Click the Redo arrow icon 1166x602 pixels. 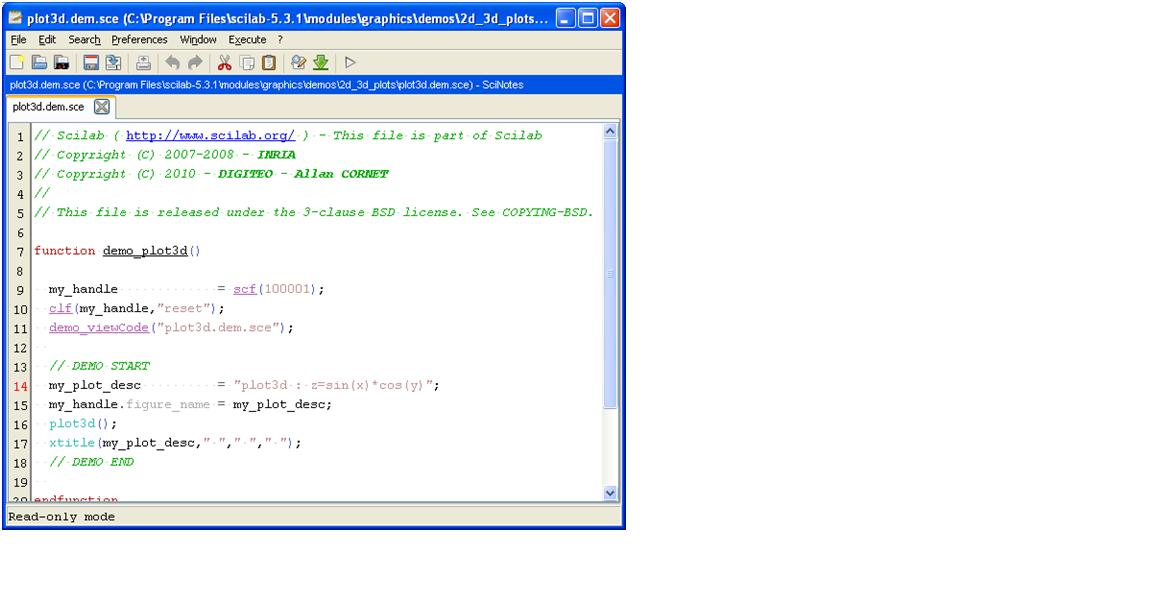(195, 63)
